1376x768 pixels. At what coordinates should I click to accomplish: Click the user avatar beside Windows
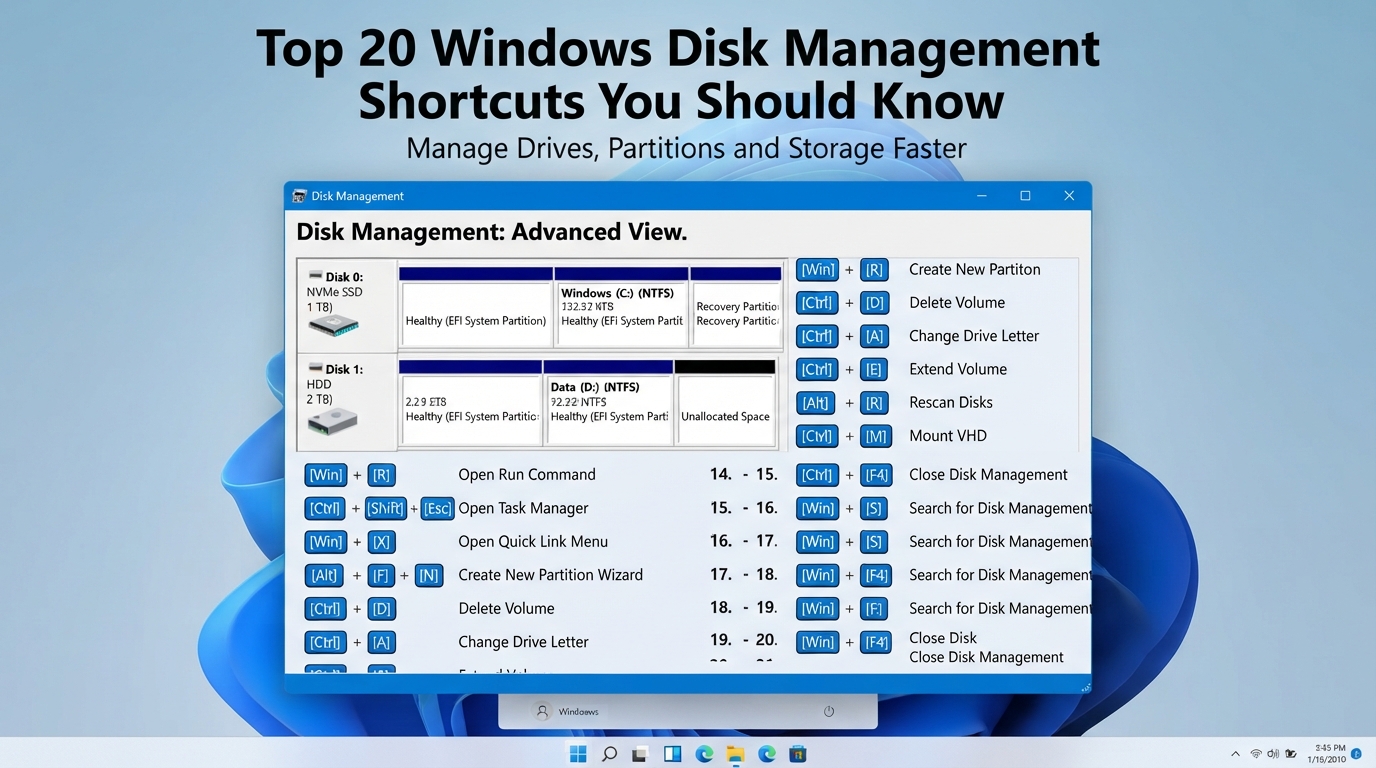[543, 712]
